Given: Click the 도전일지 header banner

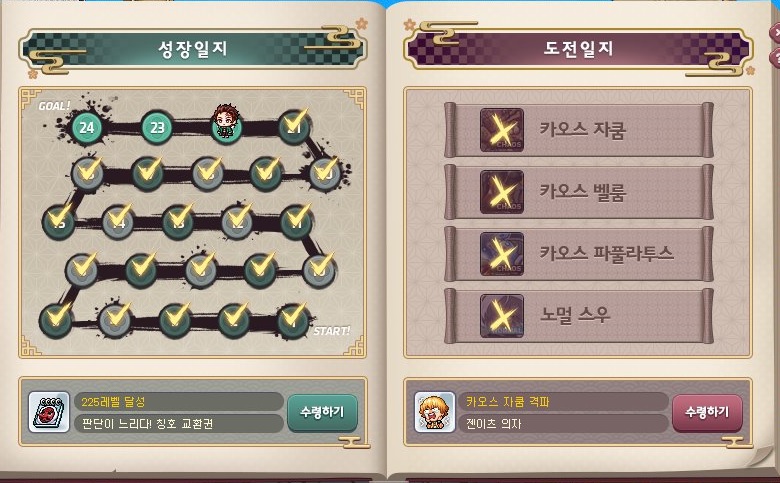Looking at the screenshot, I should pyautogui.click(x=578, y=49).
